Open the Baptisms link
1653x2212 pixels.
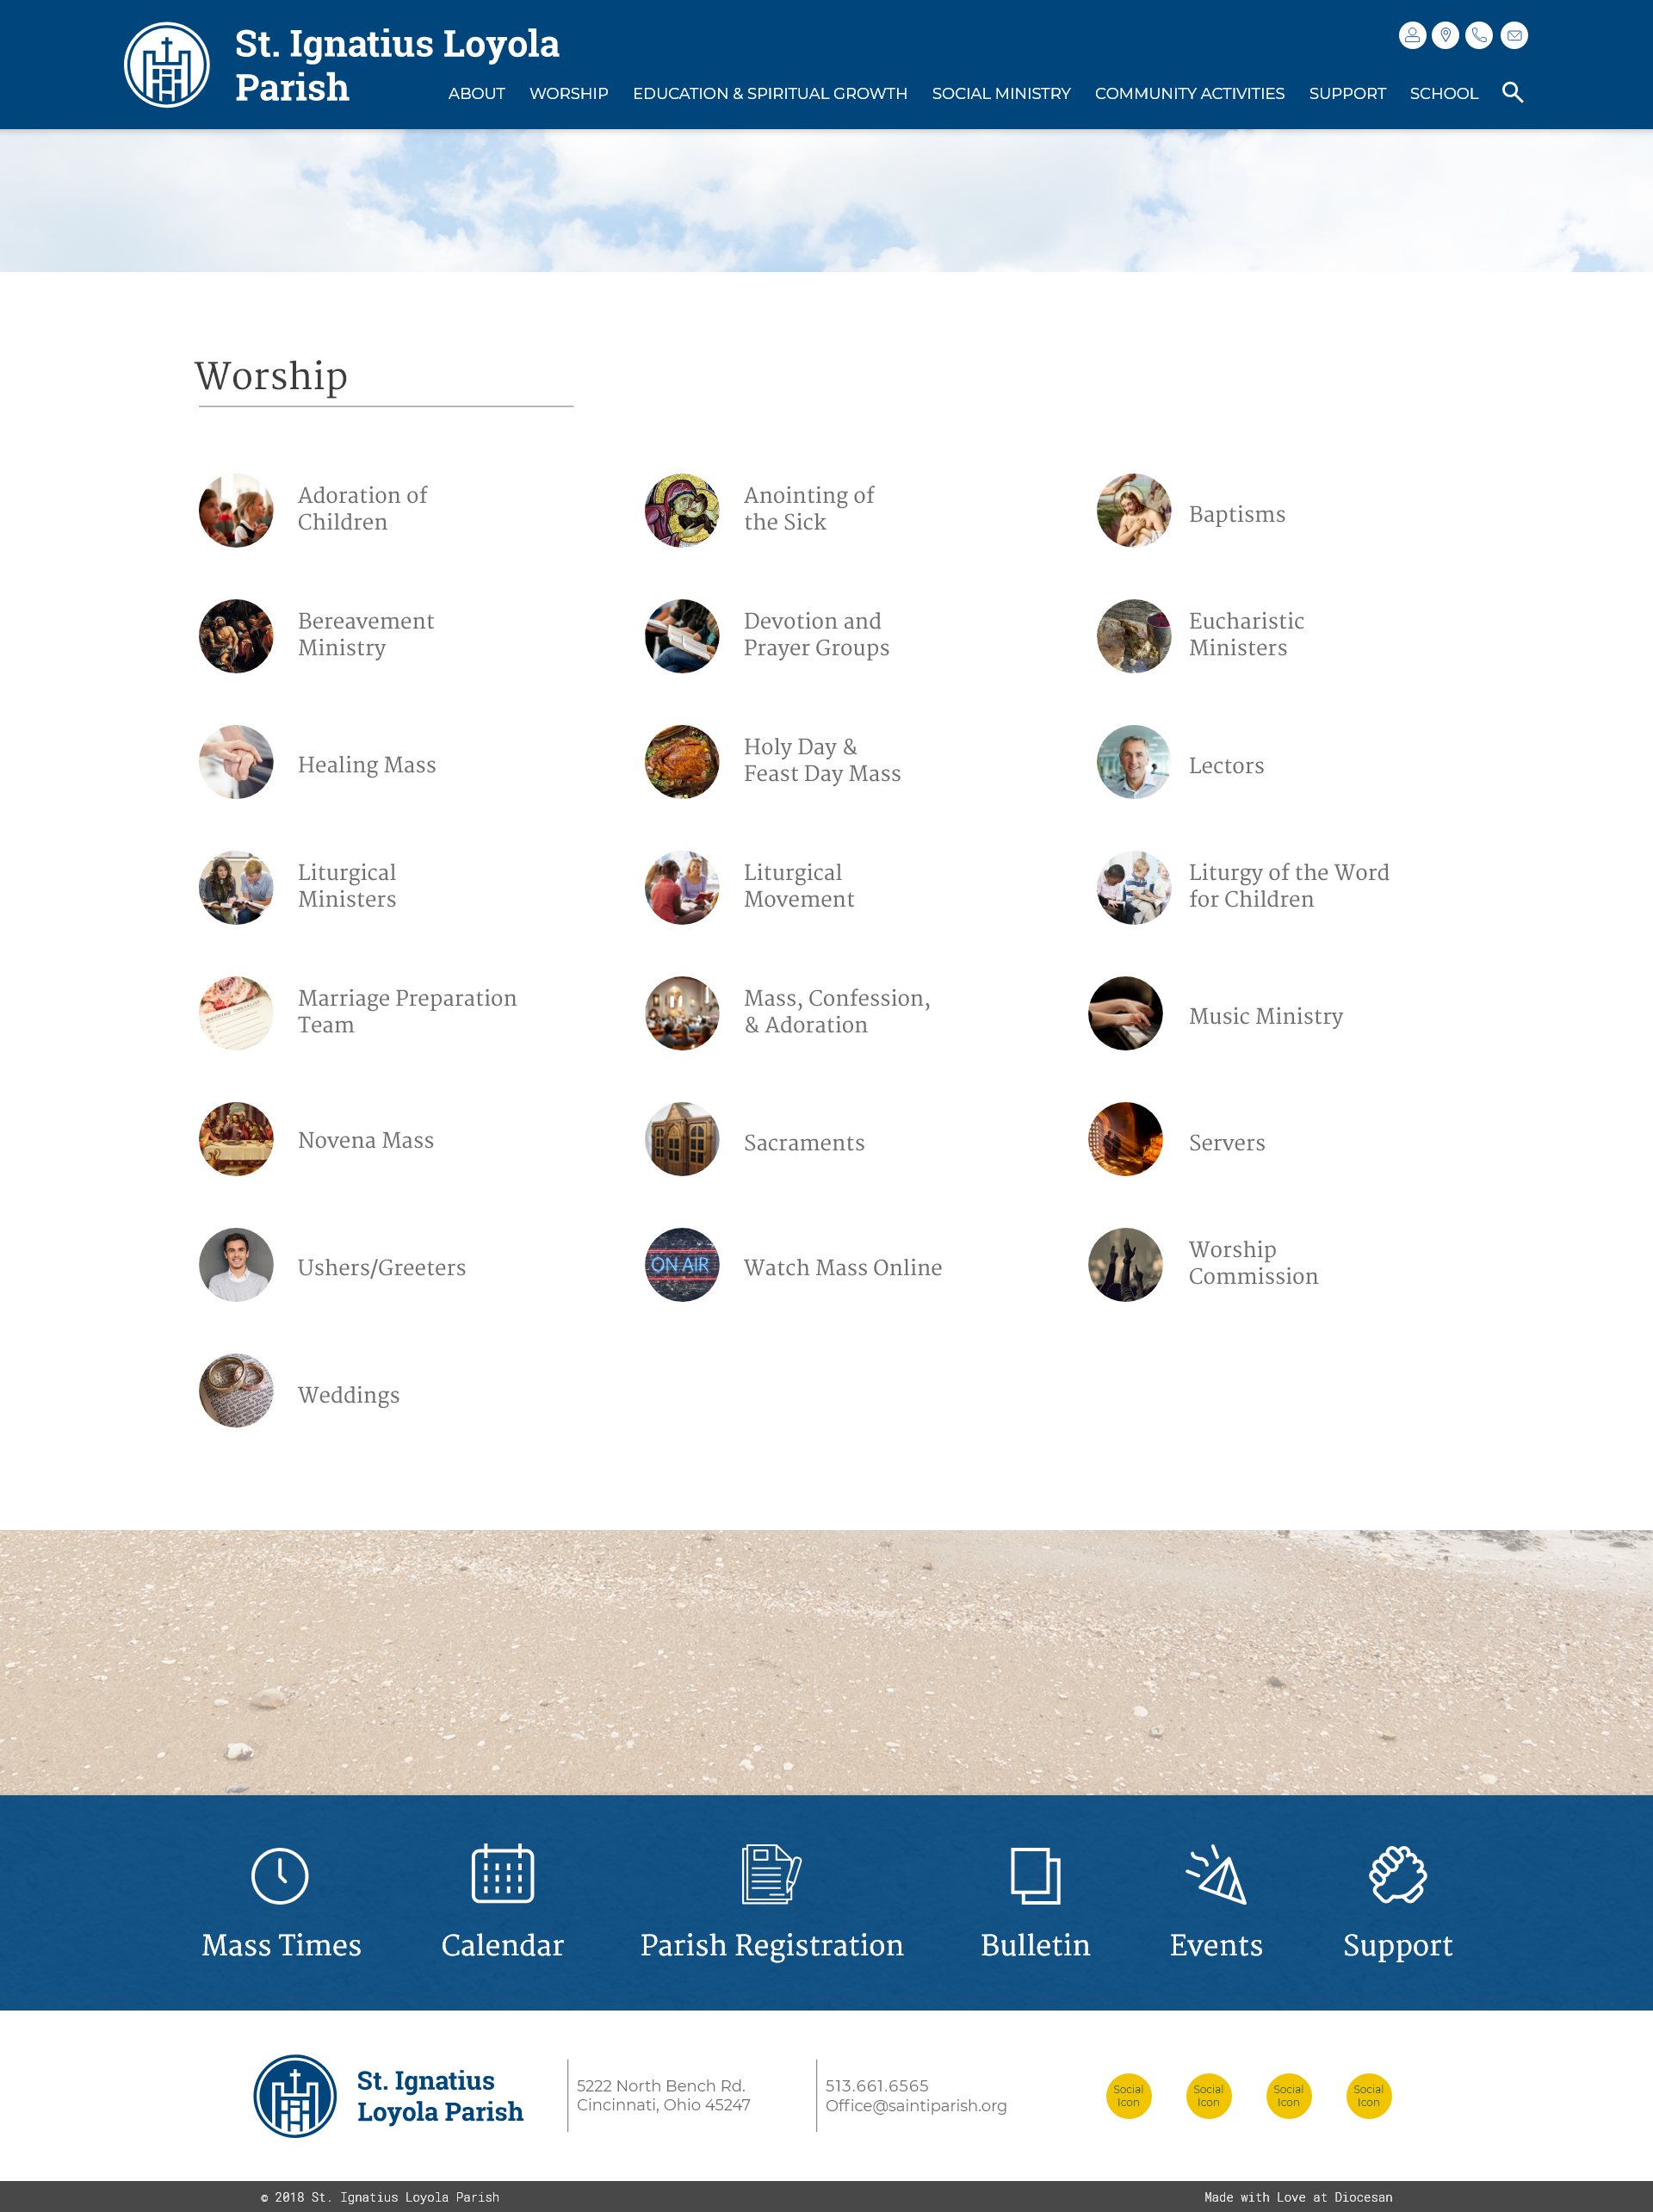[x=1236, y=514]
